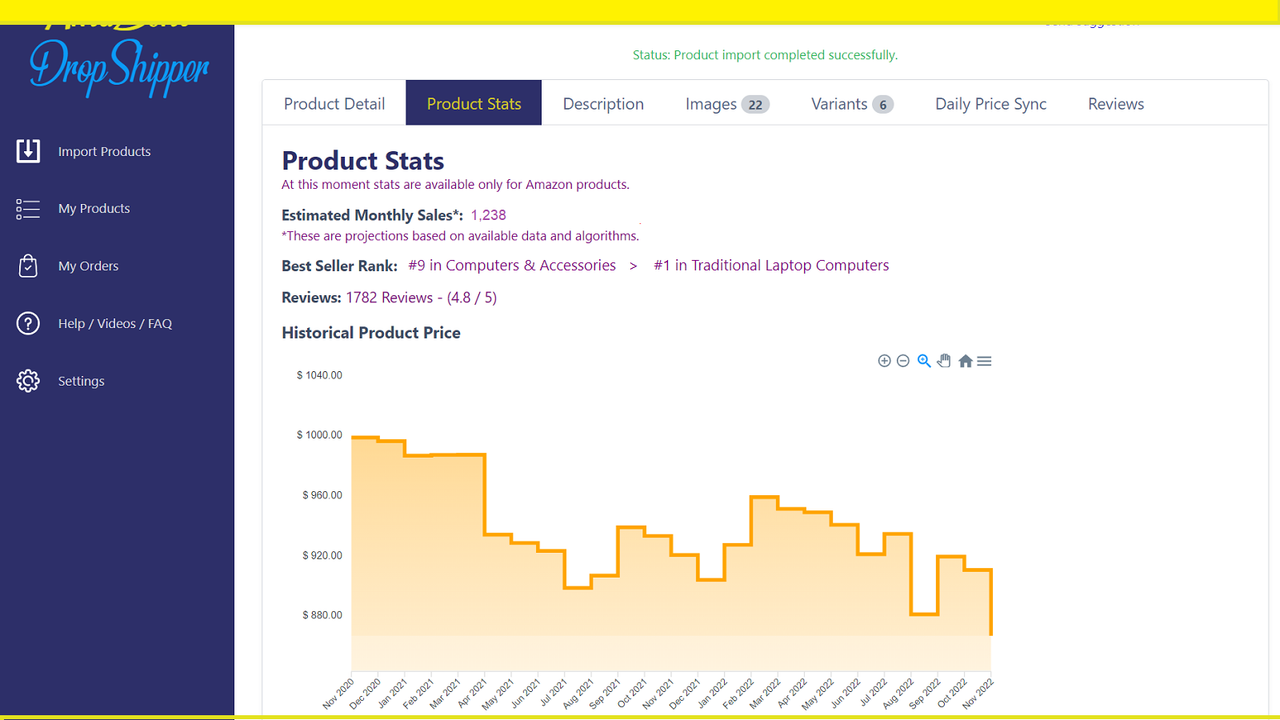Reset chart zoom with the home icon

(964, 360)
